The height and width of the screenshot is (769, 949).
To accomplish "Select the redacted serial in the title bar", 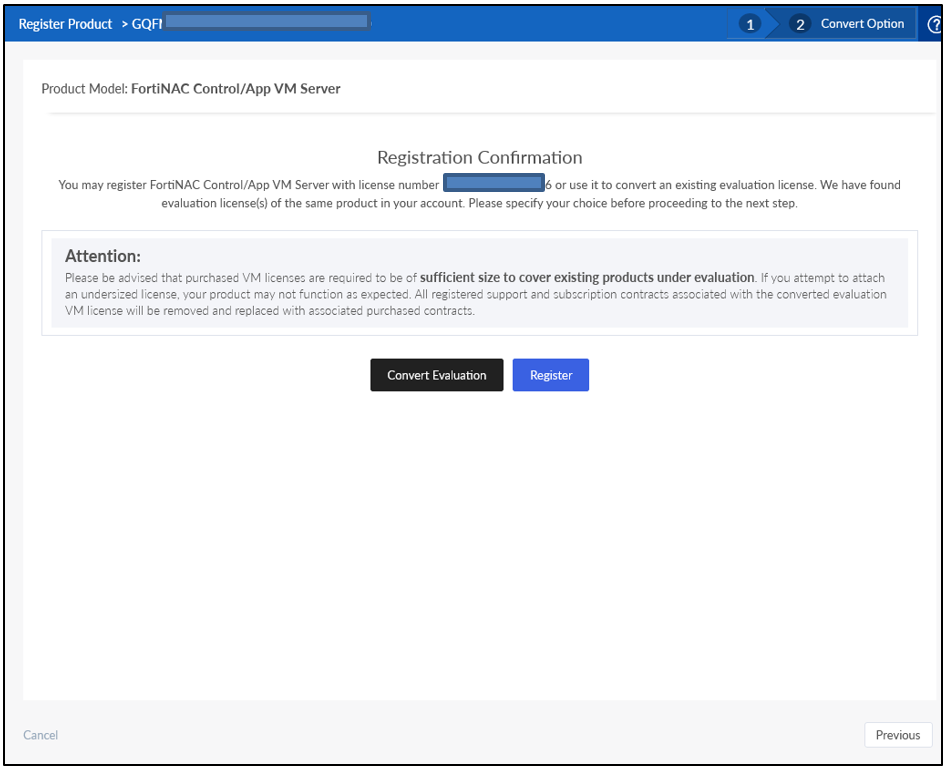I will coord(265,21).
